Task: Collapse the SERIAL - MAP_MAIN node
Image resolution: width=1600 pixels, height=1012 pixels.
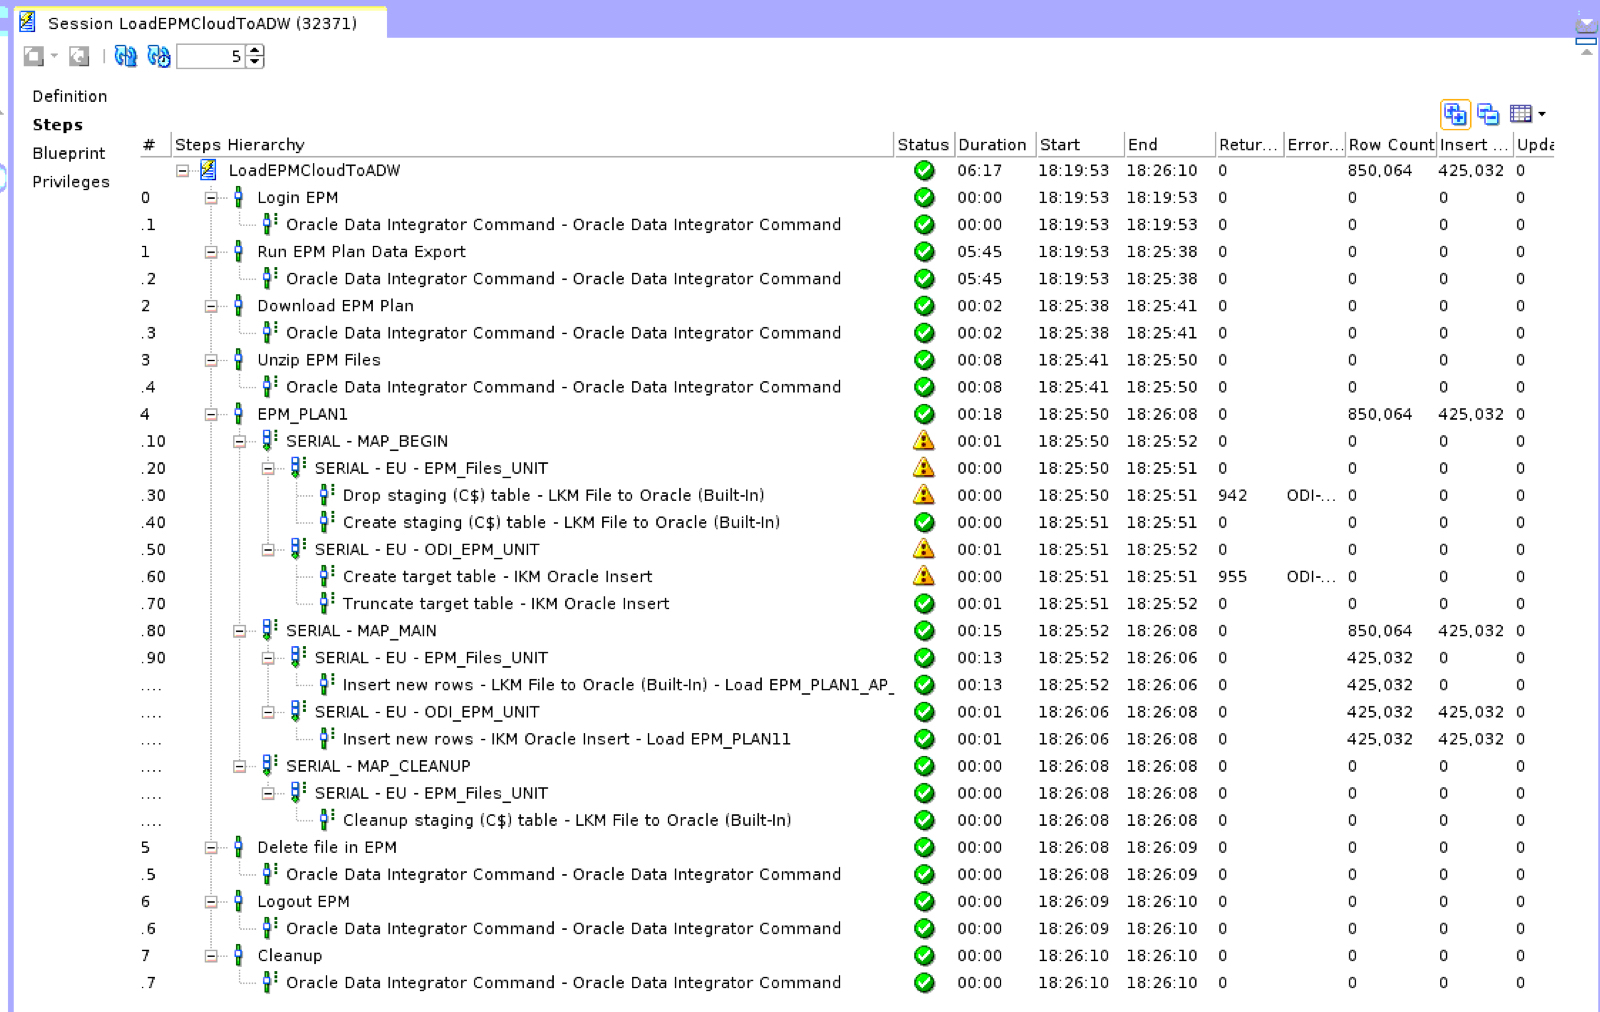Action: point(240,631)
